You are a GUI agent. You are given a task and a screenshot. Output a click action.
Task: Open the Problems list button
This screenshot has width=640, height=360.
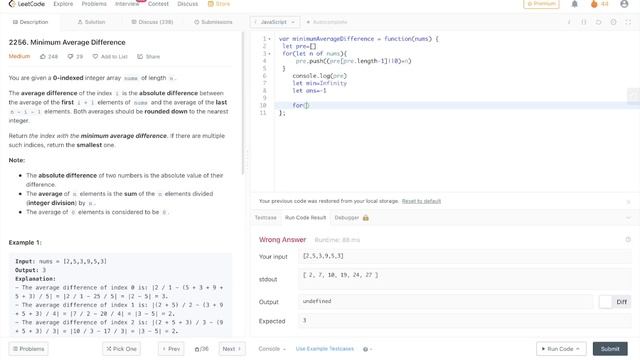(x=28, y=349)
